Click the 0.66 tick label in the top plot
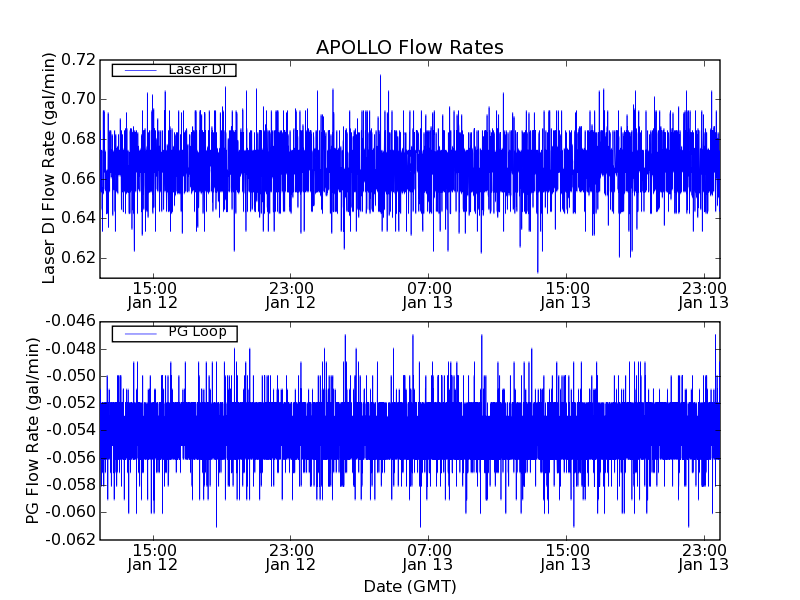Screen dimensions: 800x600 coord(79,179)
